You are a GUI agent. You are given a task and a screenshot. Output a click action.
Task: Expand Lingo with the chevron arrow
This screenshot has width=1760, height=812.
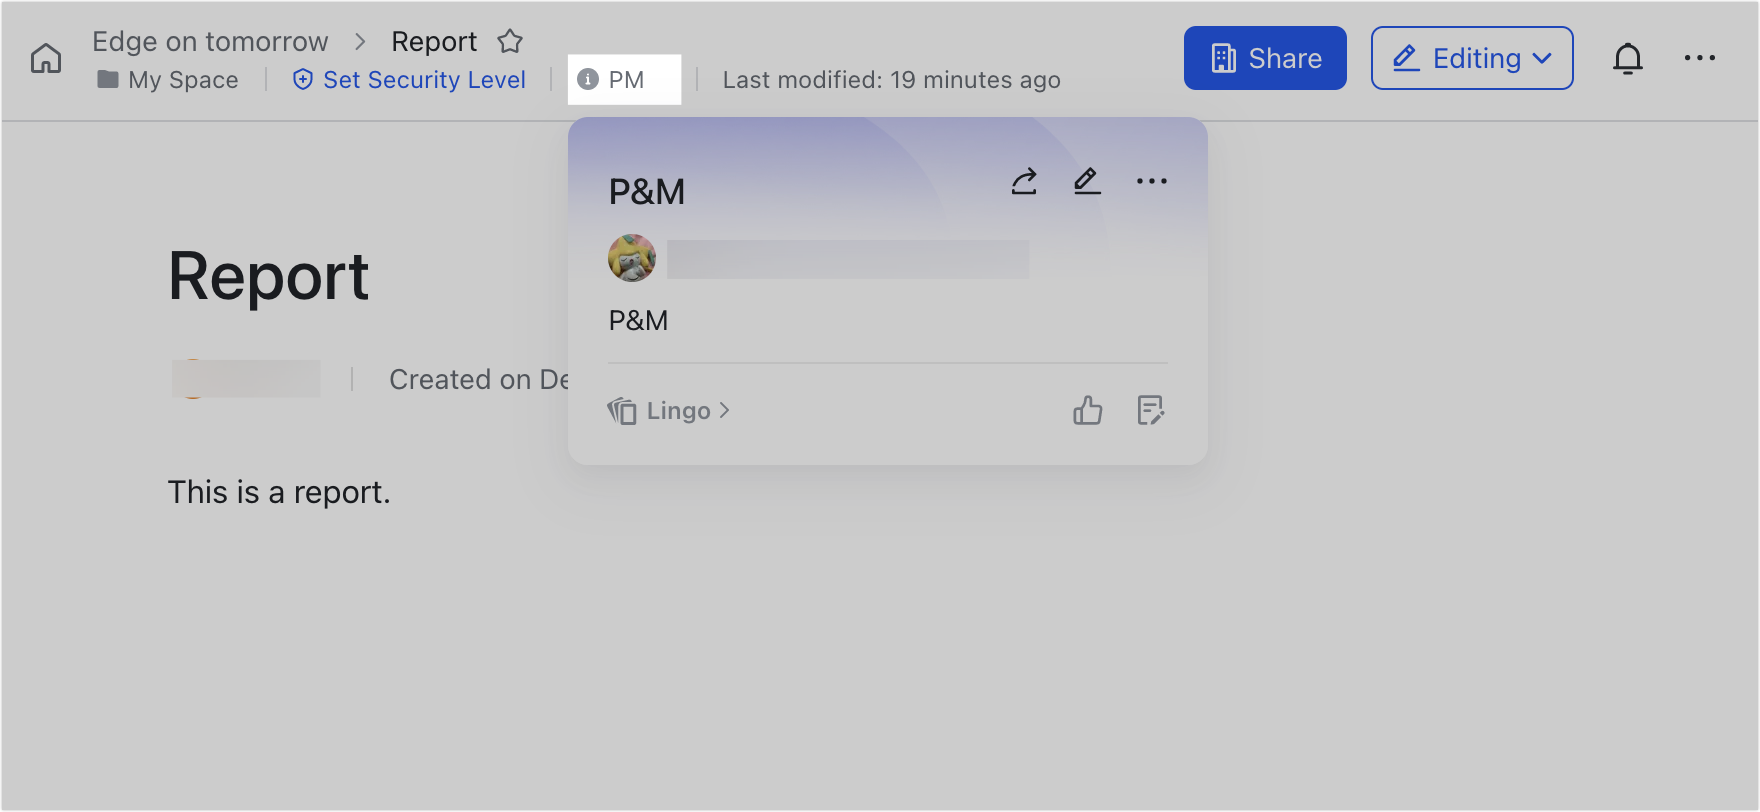pos(722,410)
